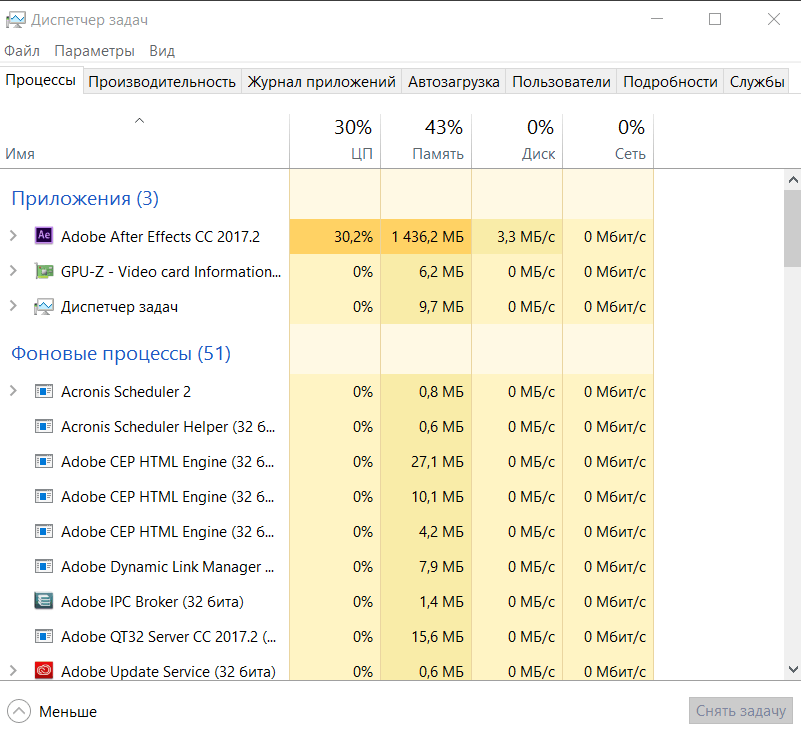The height and width of the screenshot is (732, 801).
Task: Open the Параметры menu
Action: pos(95,51)
